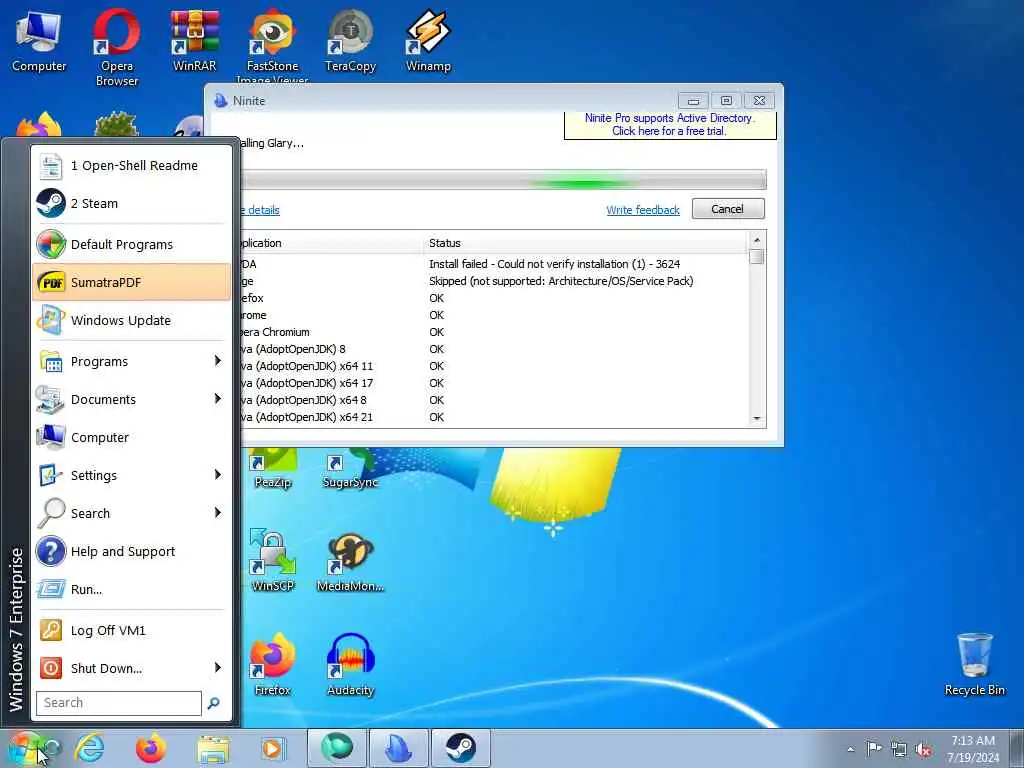Click the taskbar clock showing 7:13 AM
This screenshot has width=1024, height=768.
(973, 749)
